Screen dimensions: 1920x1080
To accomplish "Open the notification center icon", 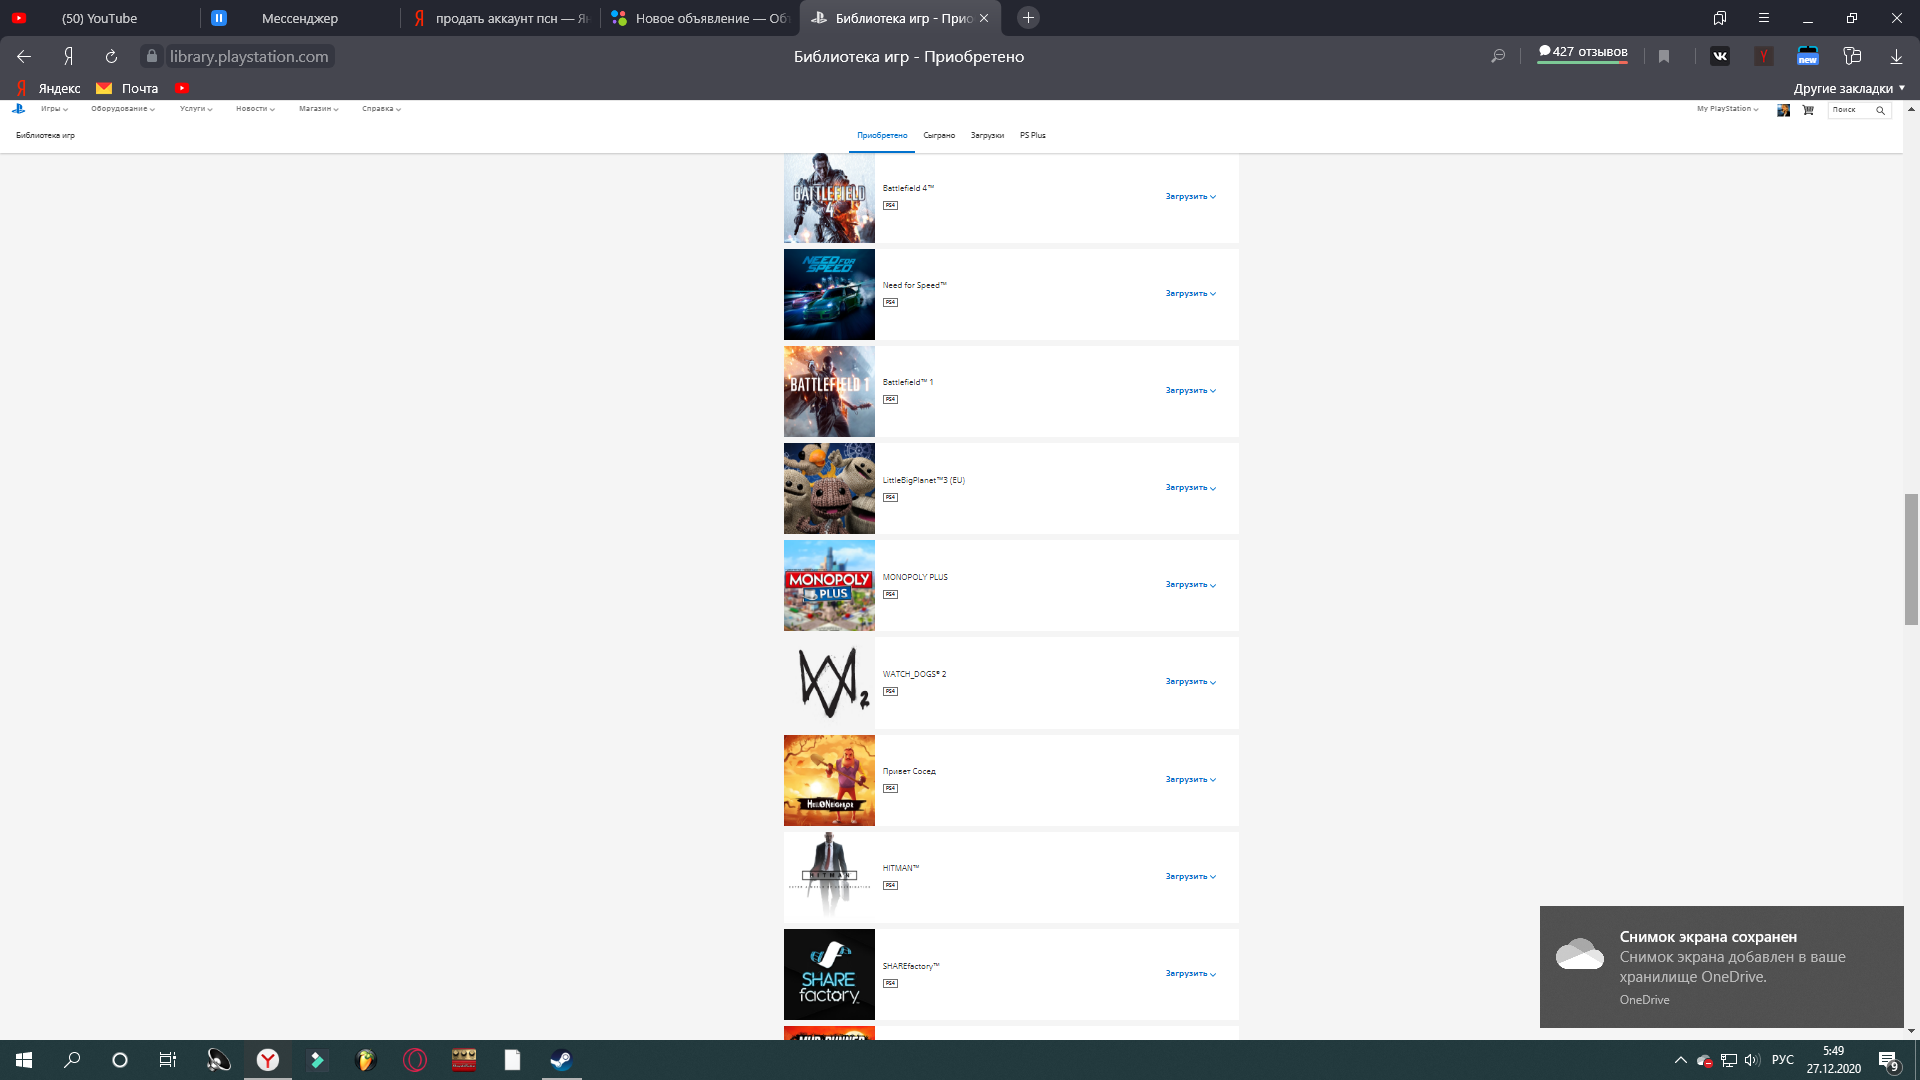I will (x=1888, y=1060).
